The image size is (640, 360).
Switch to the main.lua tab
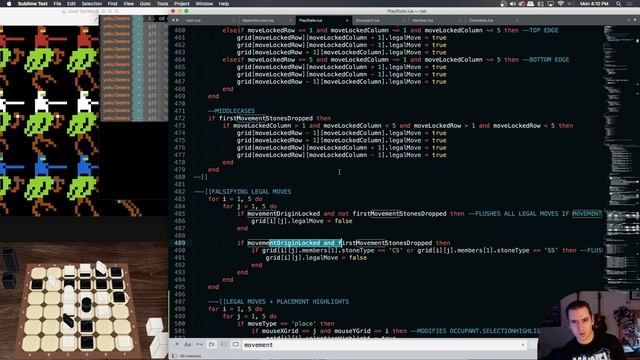(x=209, y=20)
